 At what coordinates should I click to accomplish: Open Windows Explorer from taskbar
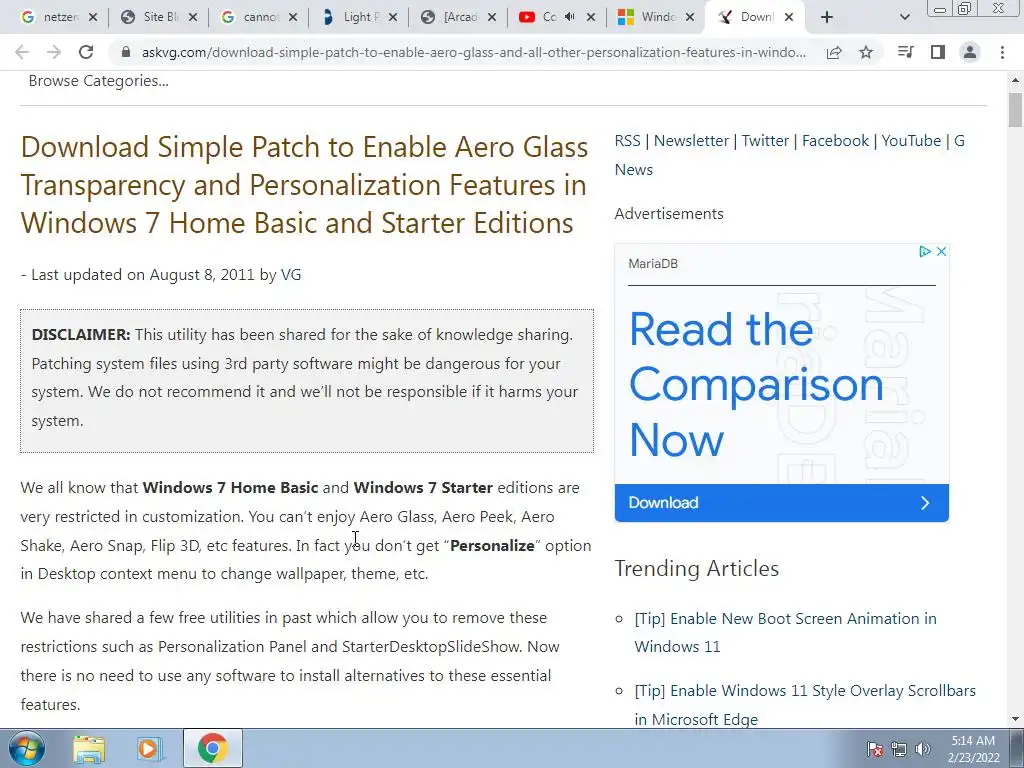89,748
